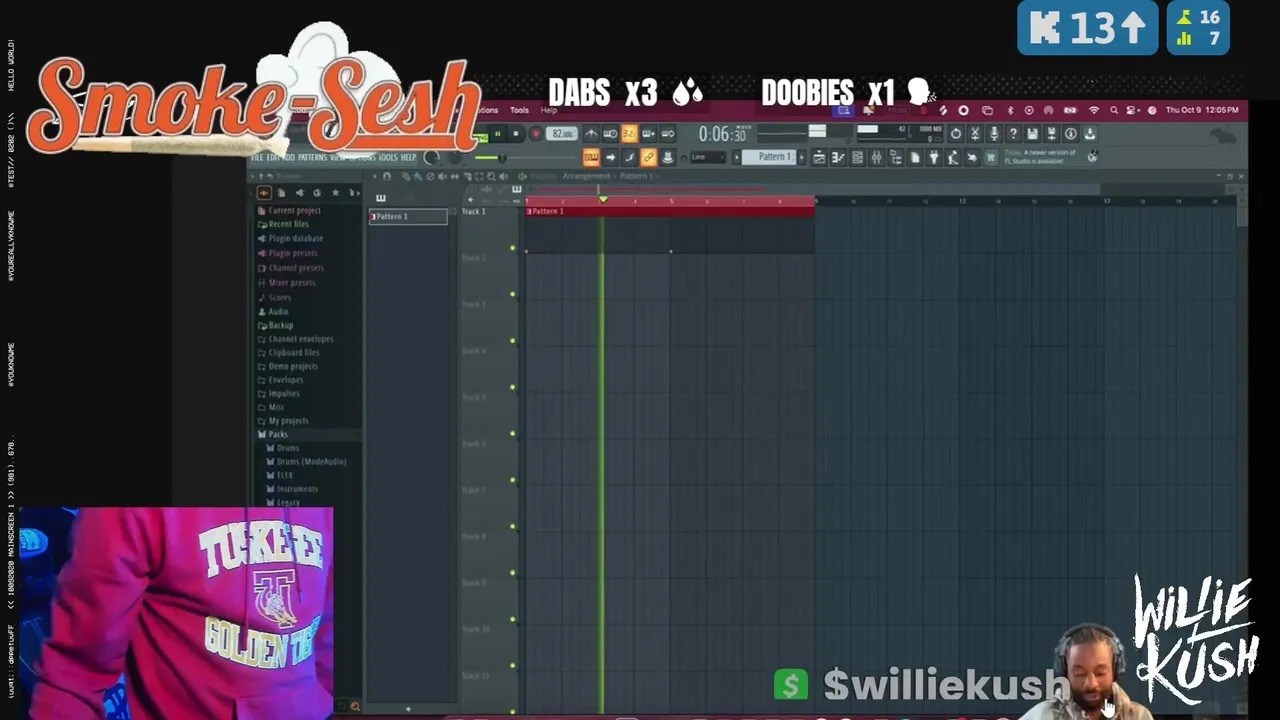Open the Playlist view icon in toolbar
The image size is (1280, 720).
[x=819, y=157]
